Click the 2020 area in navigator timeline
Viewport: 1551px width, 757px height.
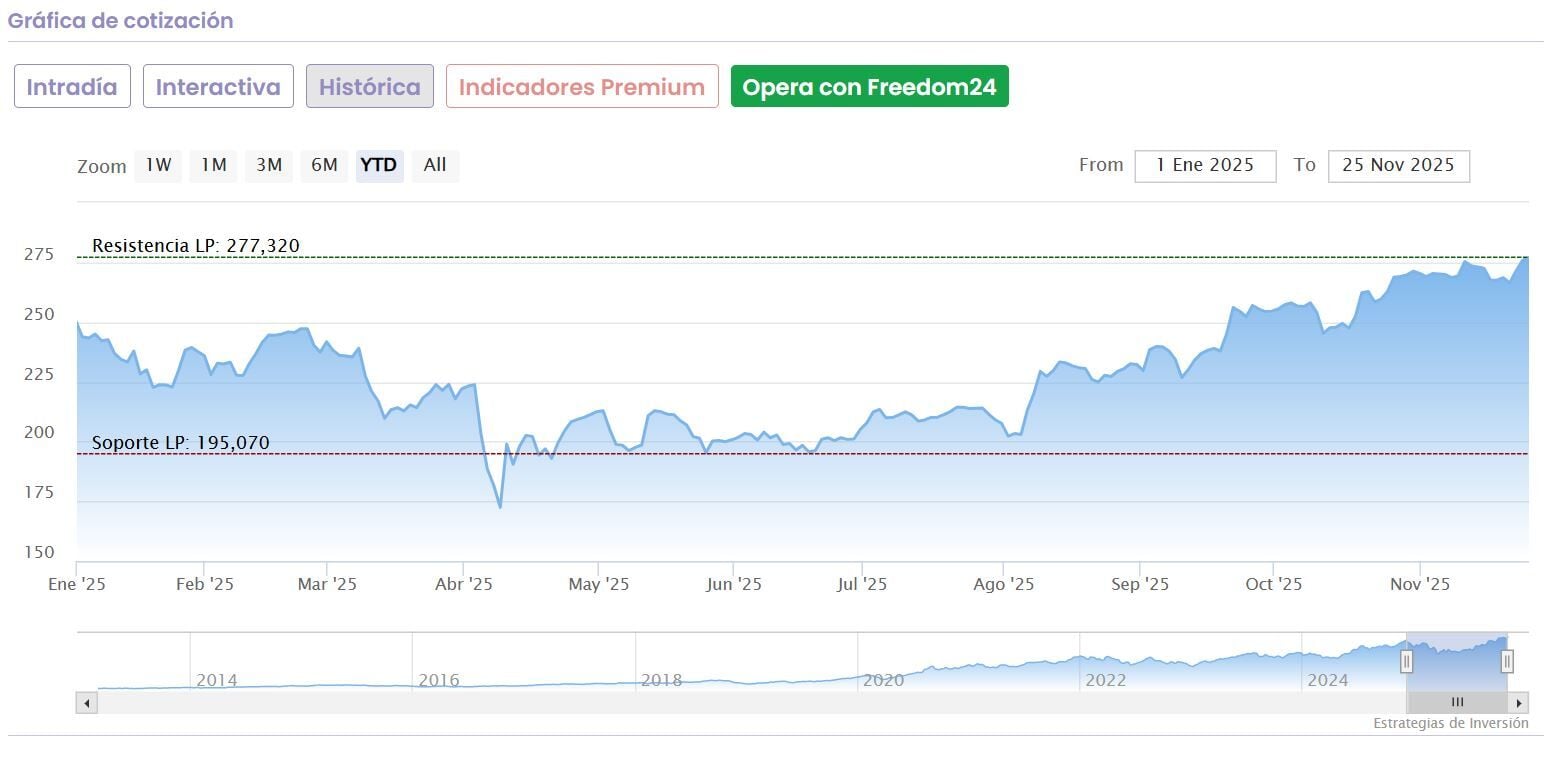(x=883, y=680)
